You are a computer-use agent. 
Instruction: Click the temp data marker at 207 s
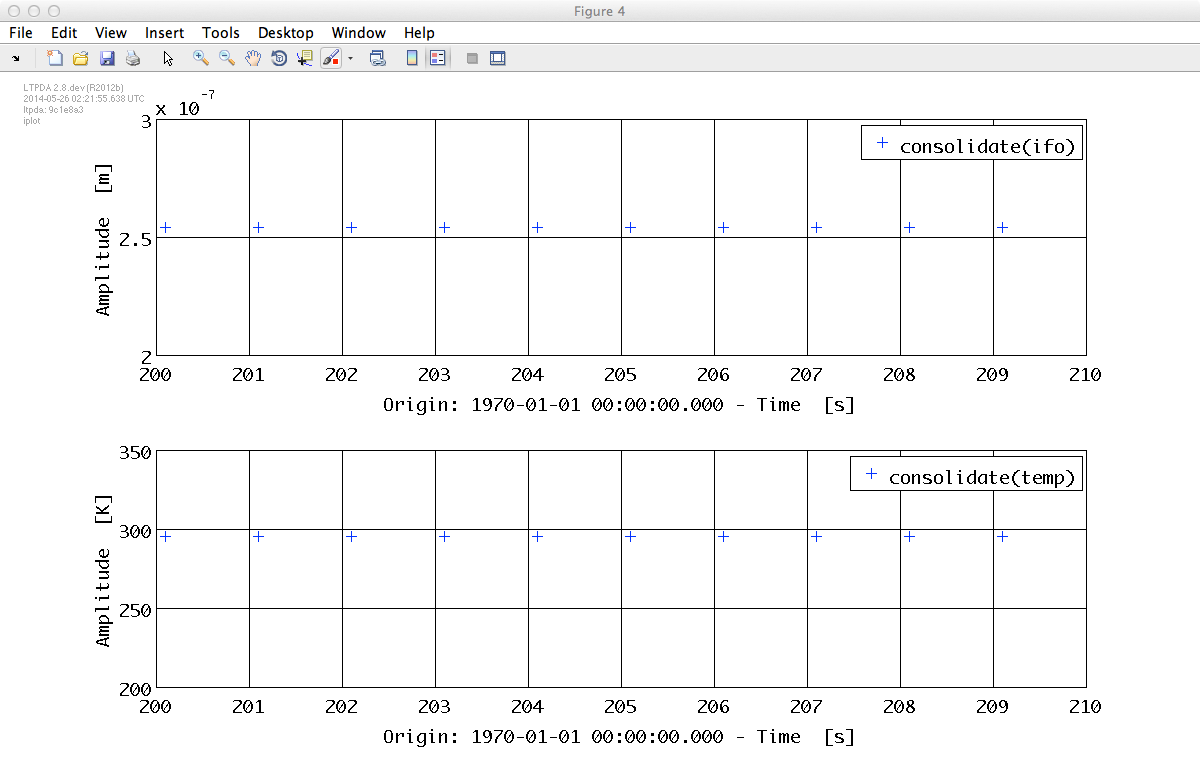[816, 536]
